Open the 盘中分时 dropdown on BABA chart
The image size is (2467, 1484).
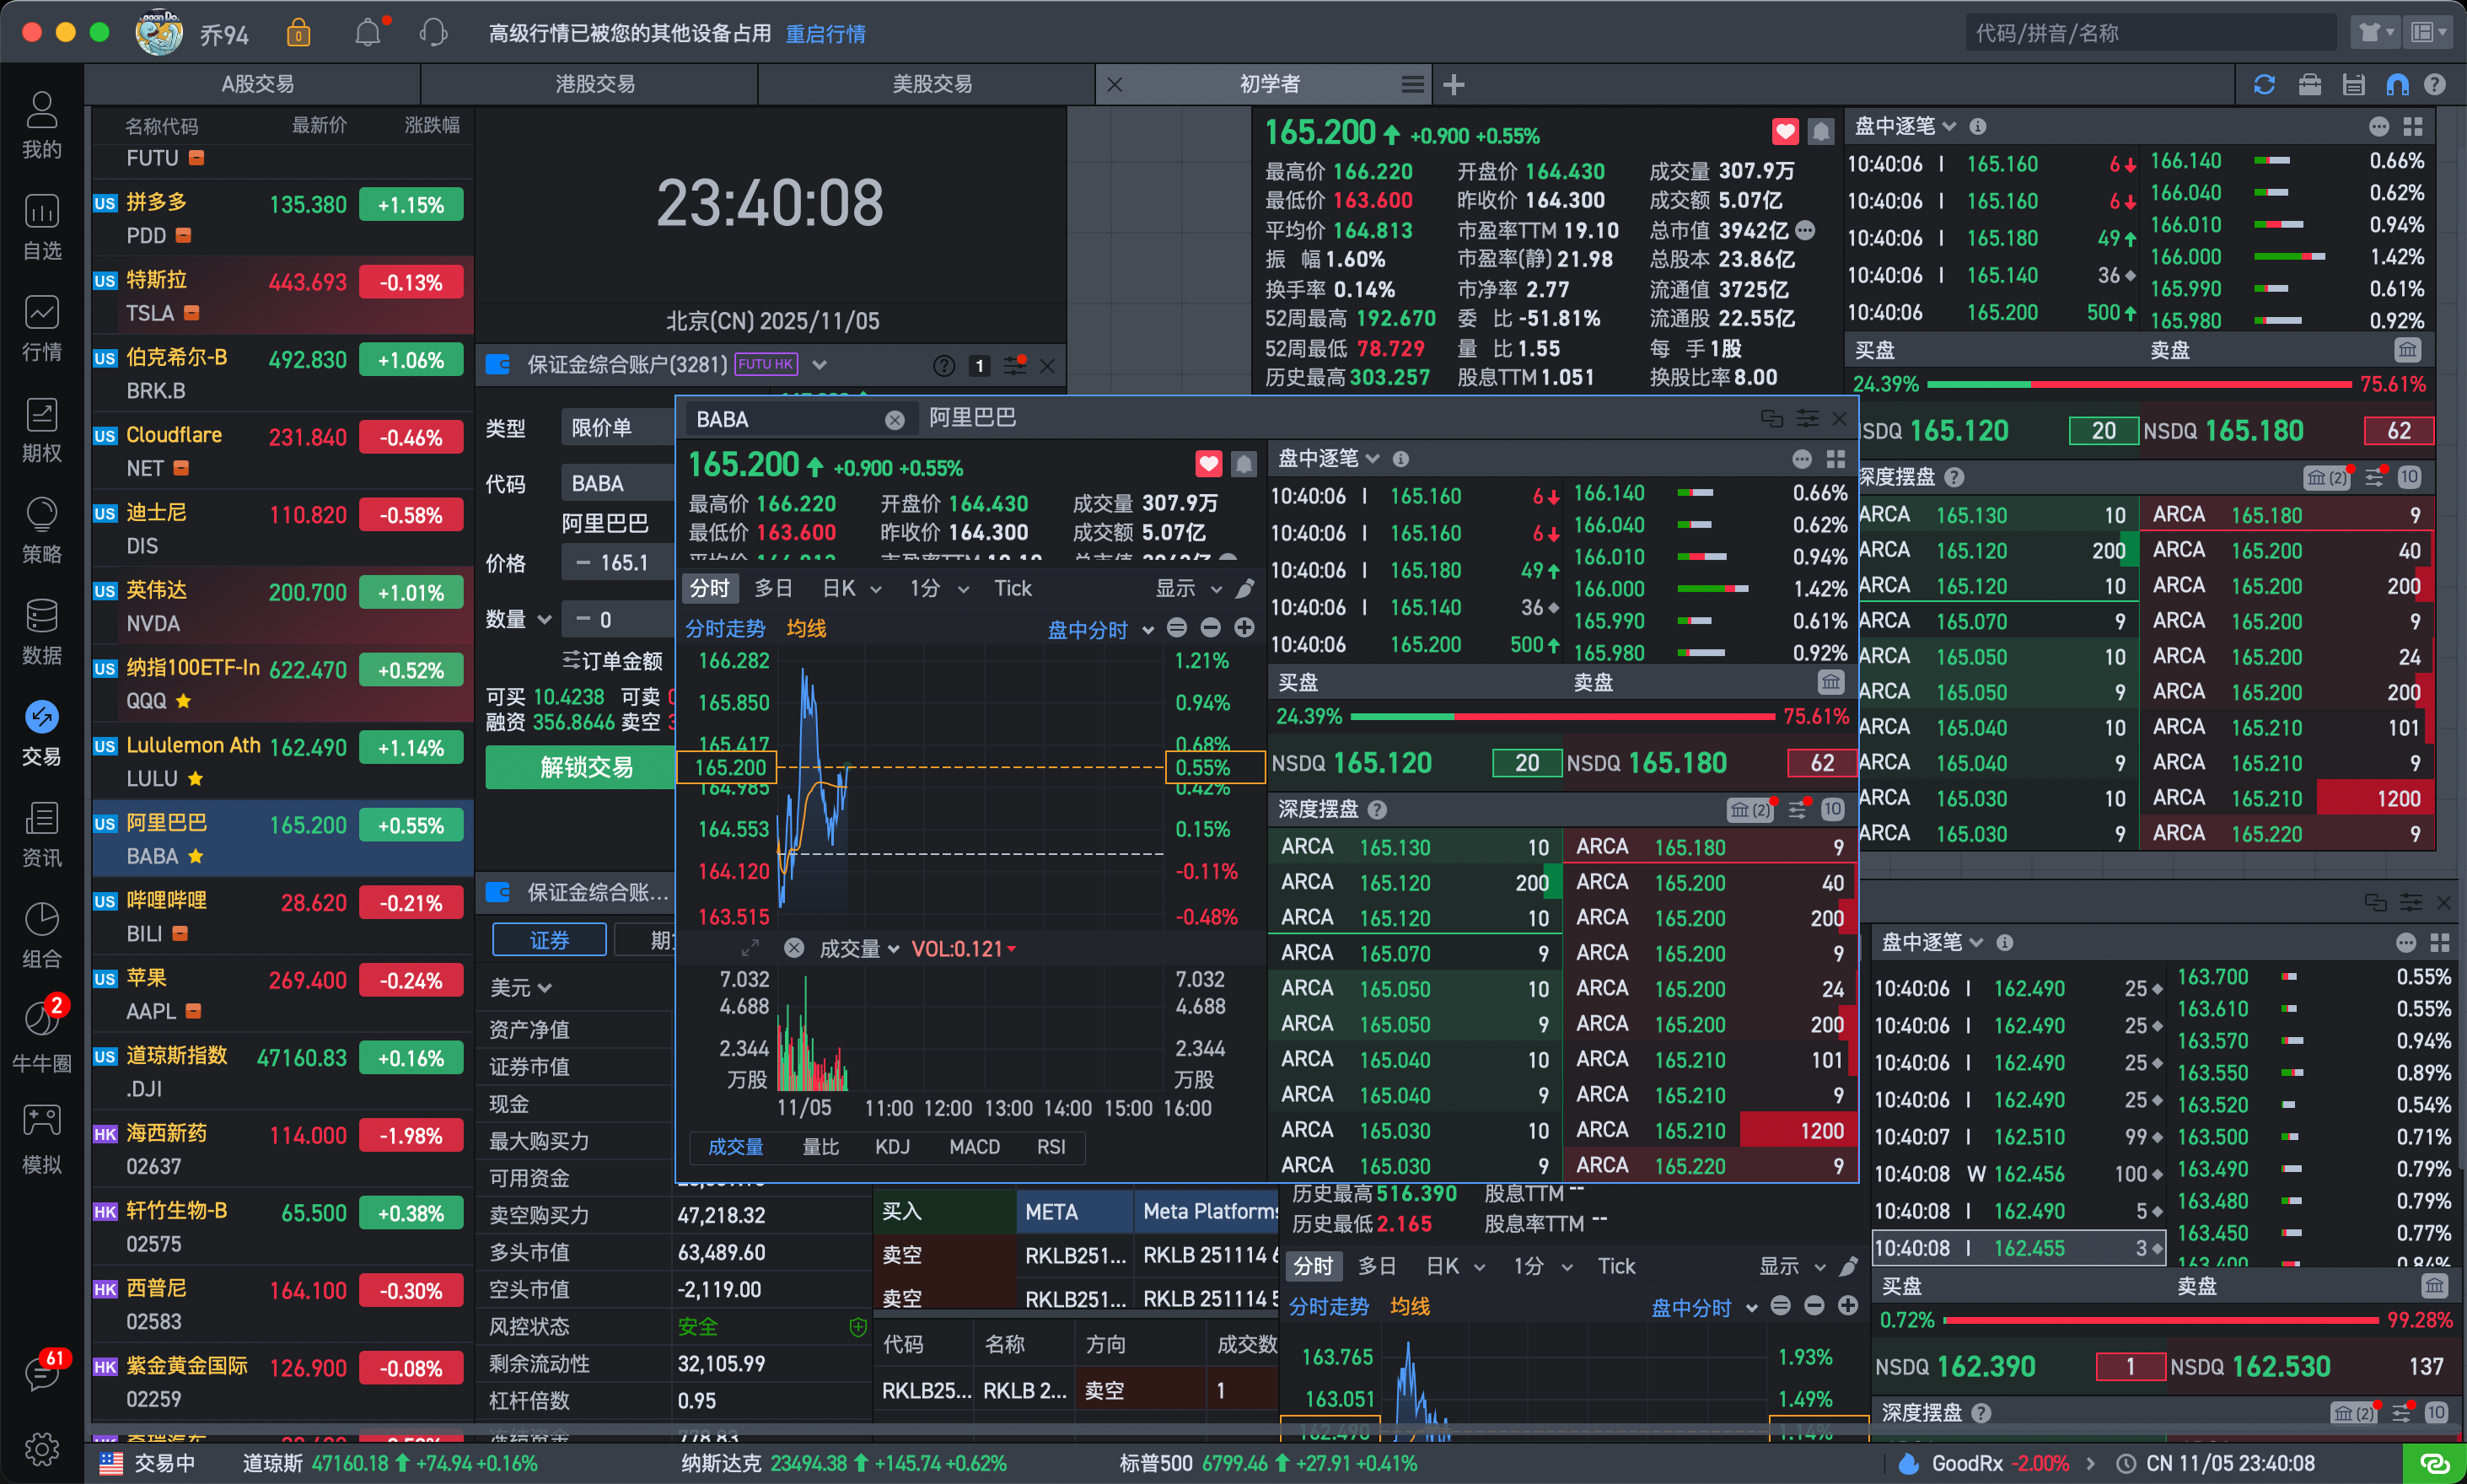coord(1099,629)
